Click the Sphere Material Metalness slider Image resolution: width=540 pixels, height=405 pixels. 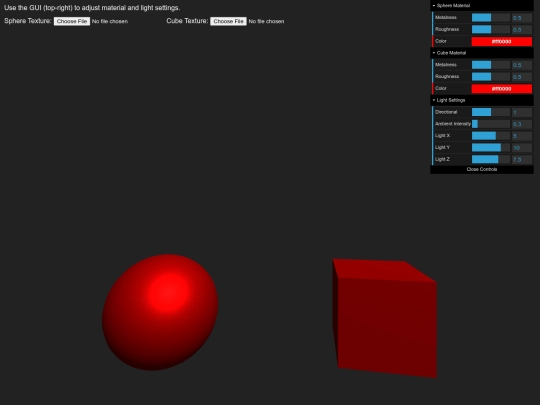coord(491,18)
